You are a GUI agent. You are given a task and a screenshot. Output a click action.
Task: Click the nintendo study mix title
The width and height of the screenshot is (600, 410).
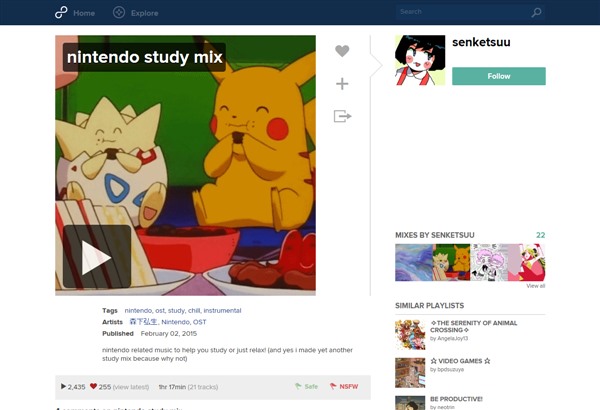[x=144, y=57]
